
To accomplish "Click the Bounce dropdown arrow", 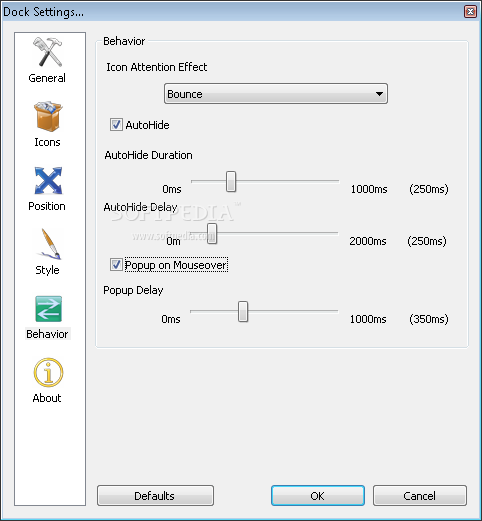I will point(379,94).
